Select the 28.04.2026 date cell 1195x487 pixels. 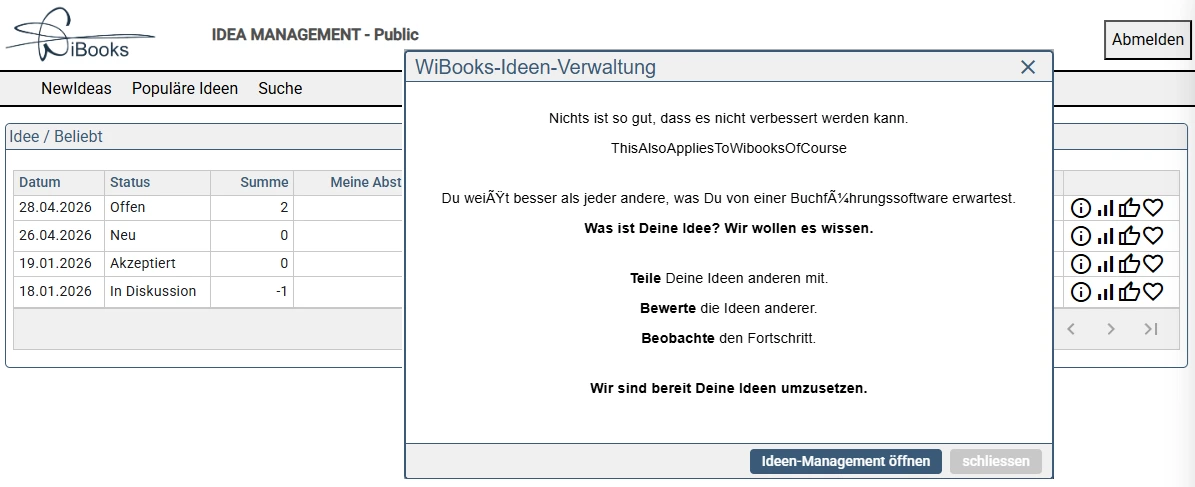click(59, 207)
